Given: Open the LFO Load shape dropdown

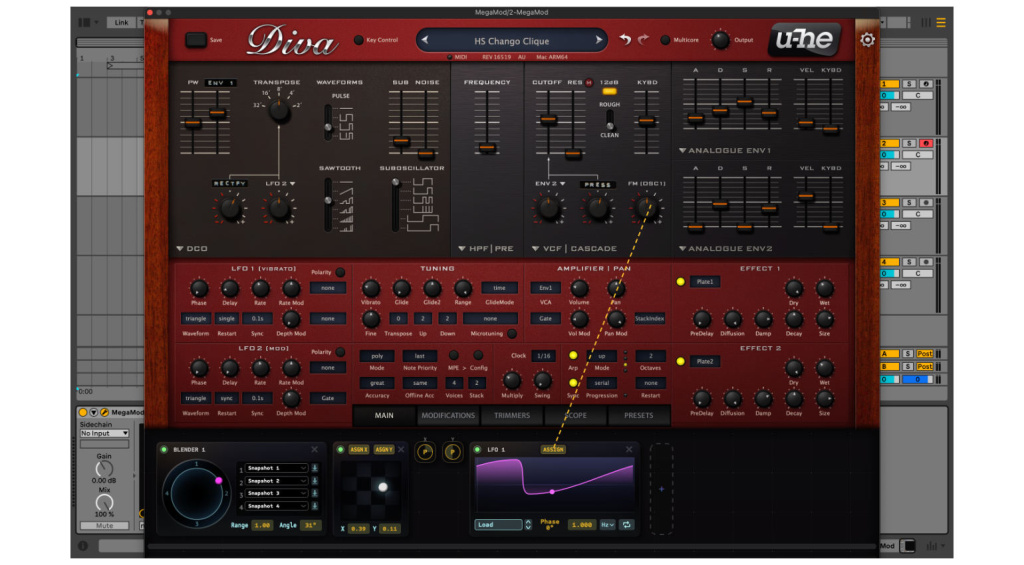Looking at the screenshot, I should pyautogui.click(x=499, y=525).
